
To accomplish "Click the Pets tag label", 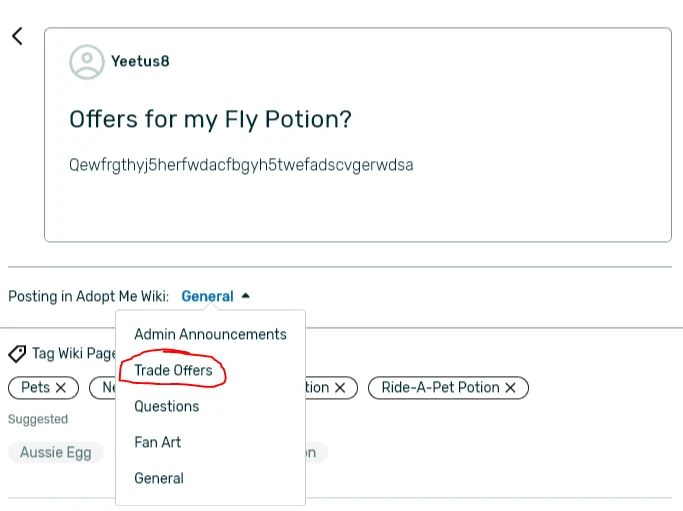I will coord(35,387).
